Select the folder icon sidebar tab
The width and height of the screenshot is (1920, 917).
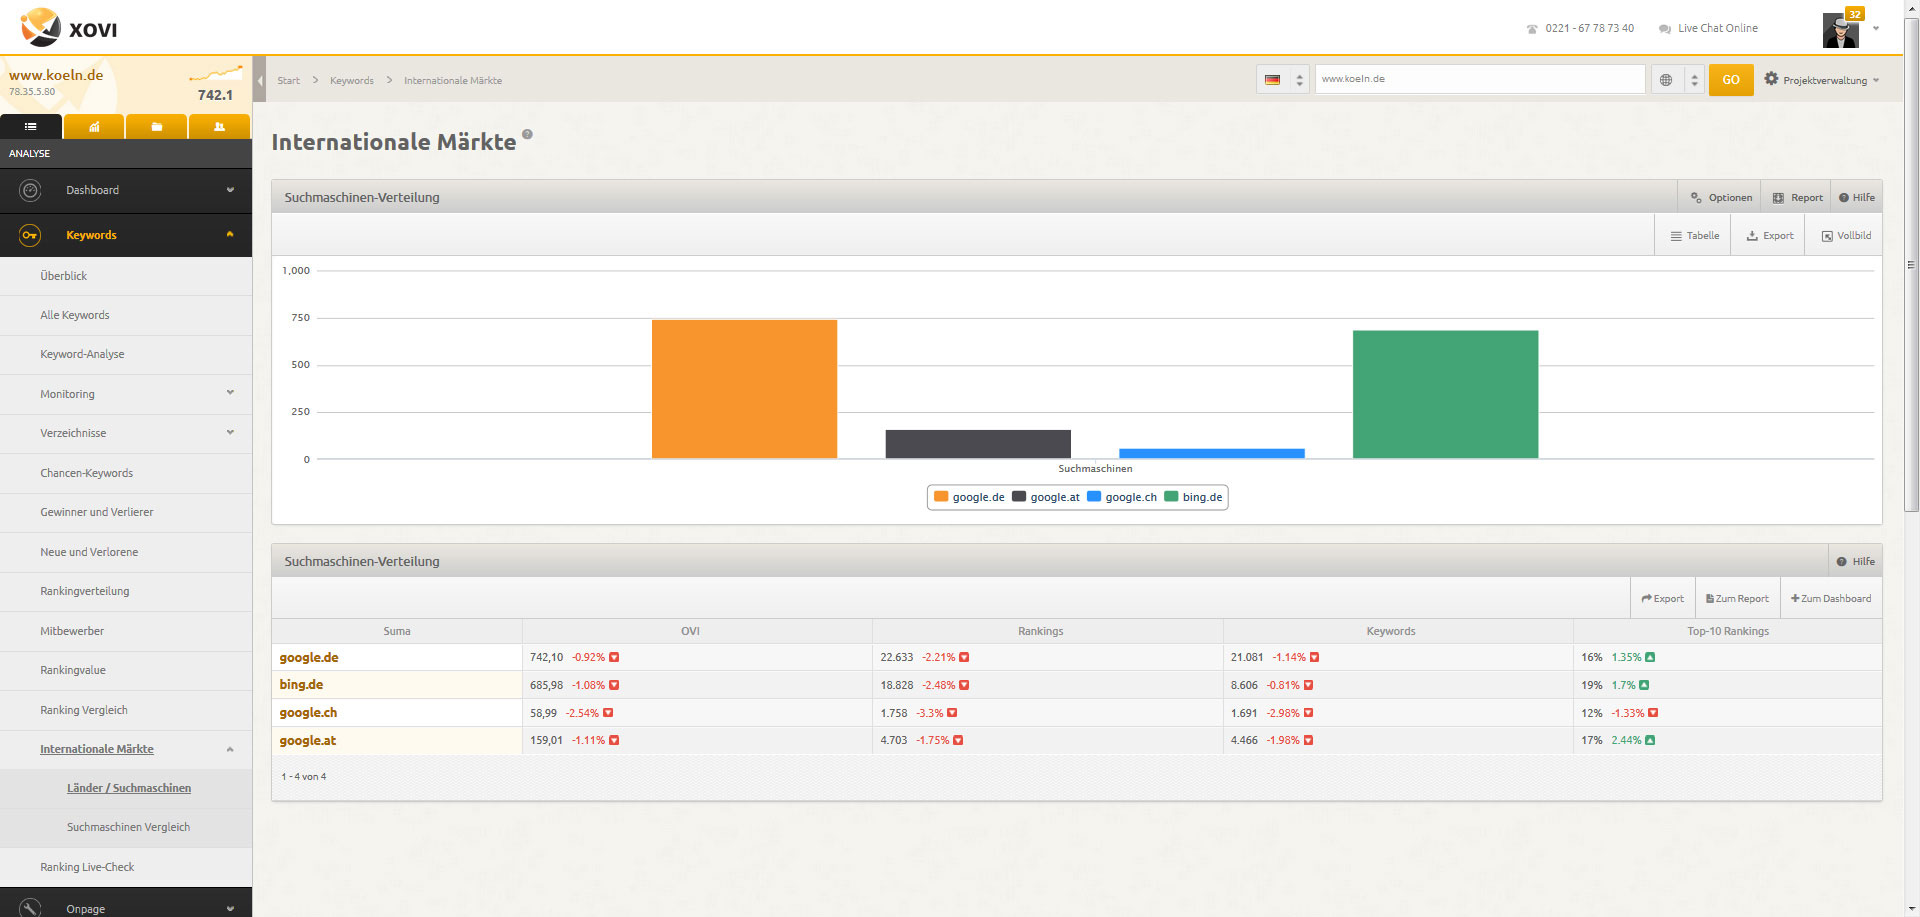tap(156, 127)
